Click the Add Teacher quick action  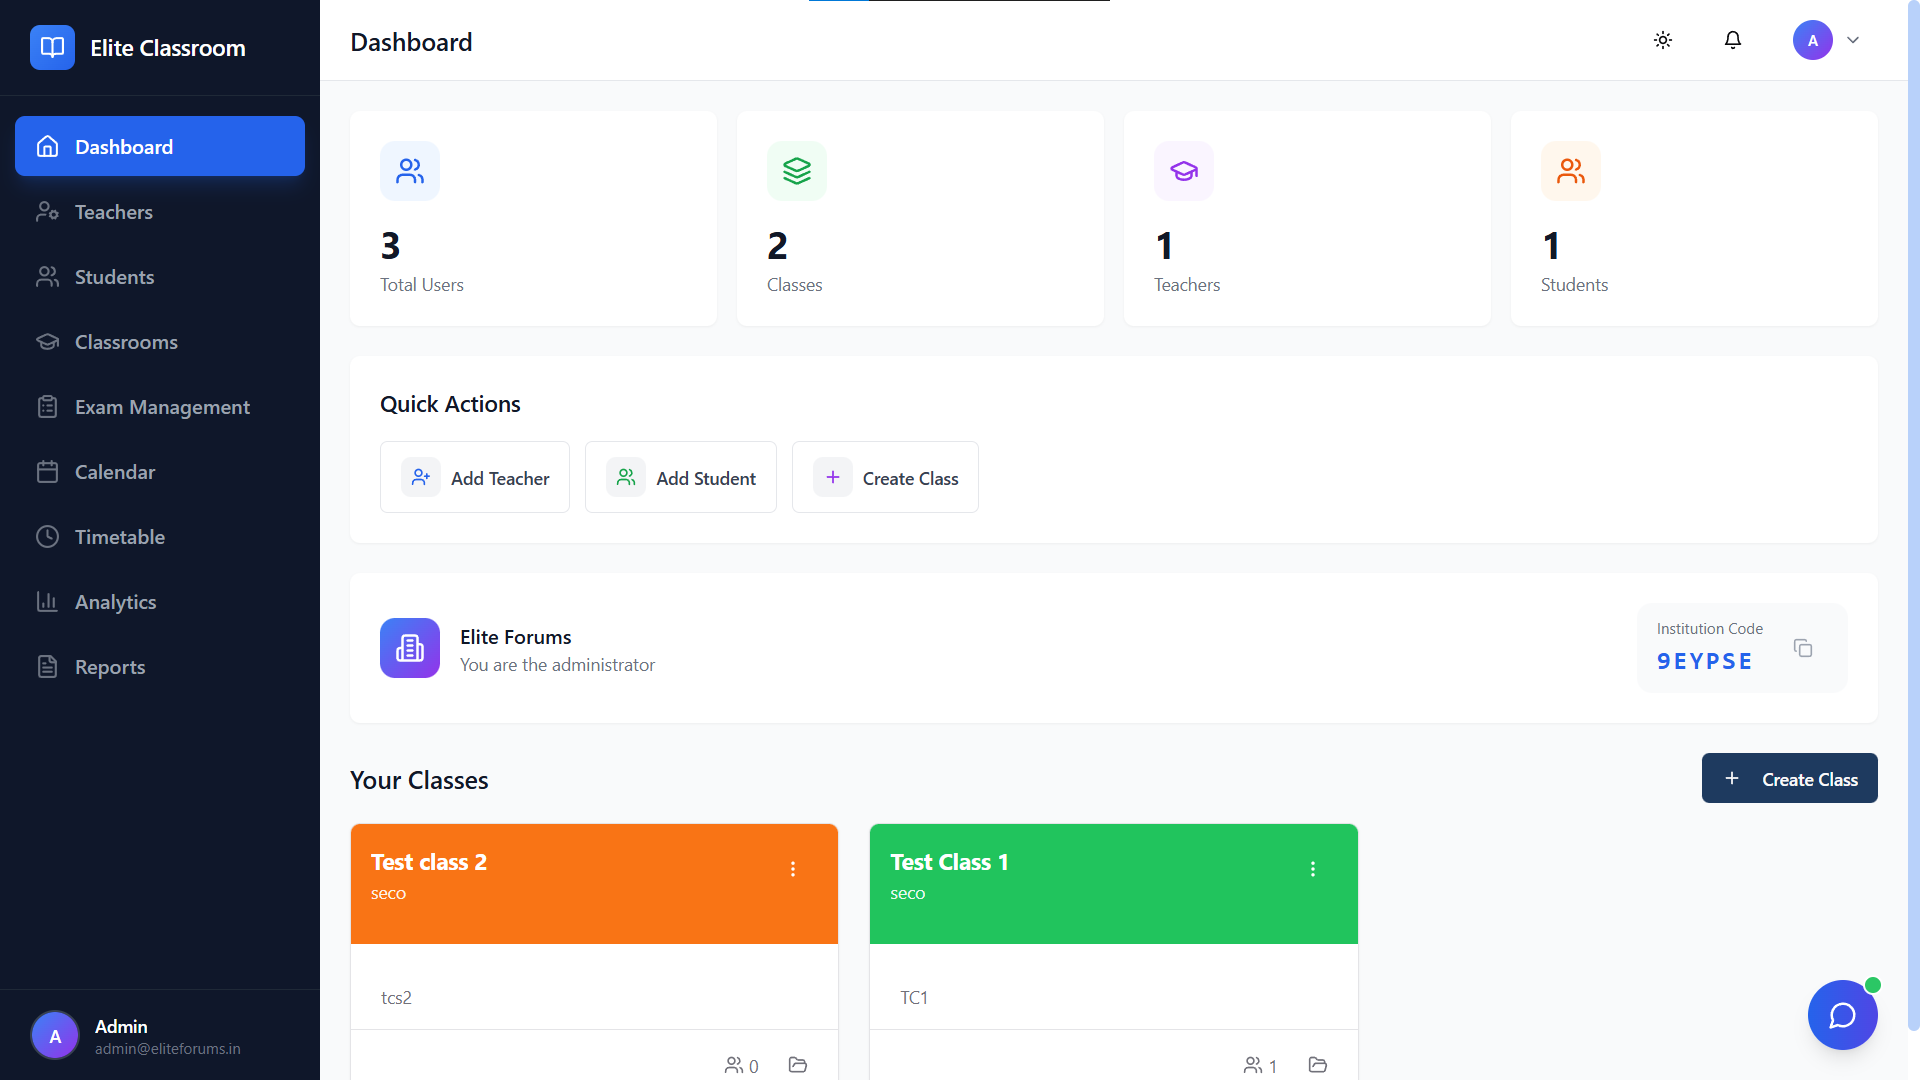click(x=475, y=478)
